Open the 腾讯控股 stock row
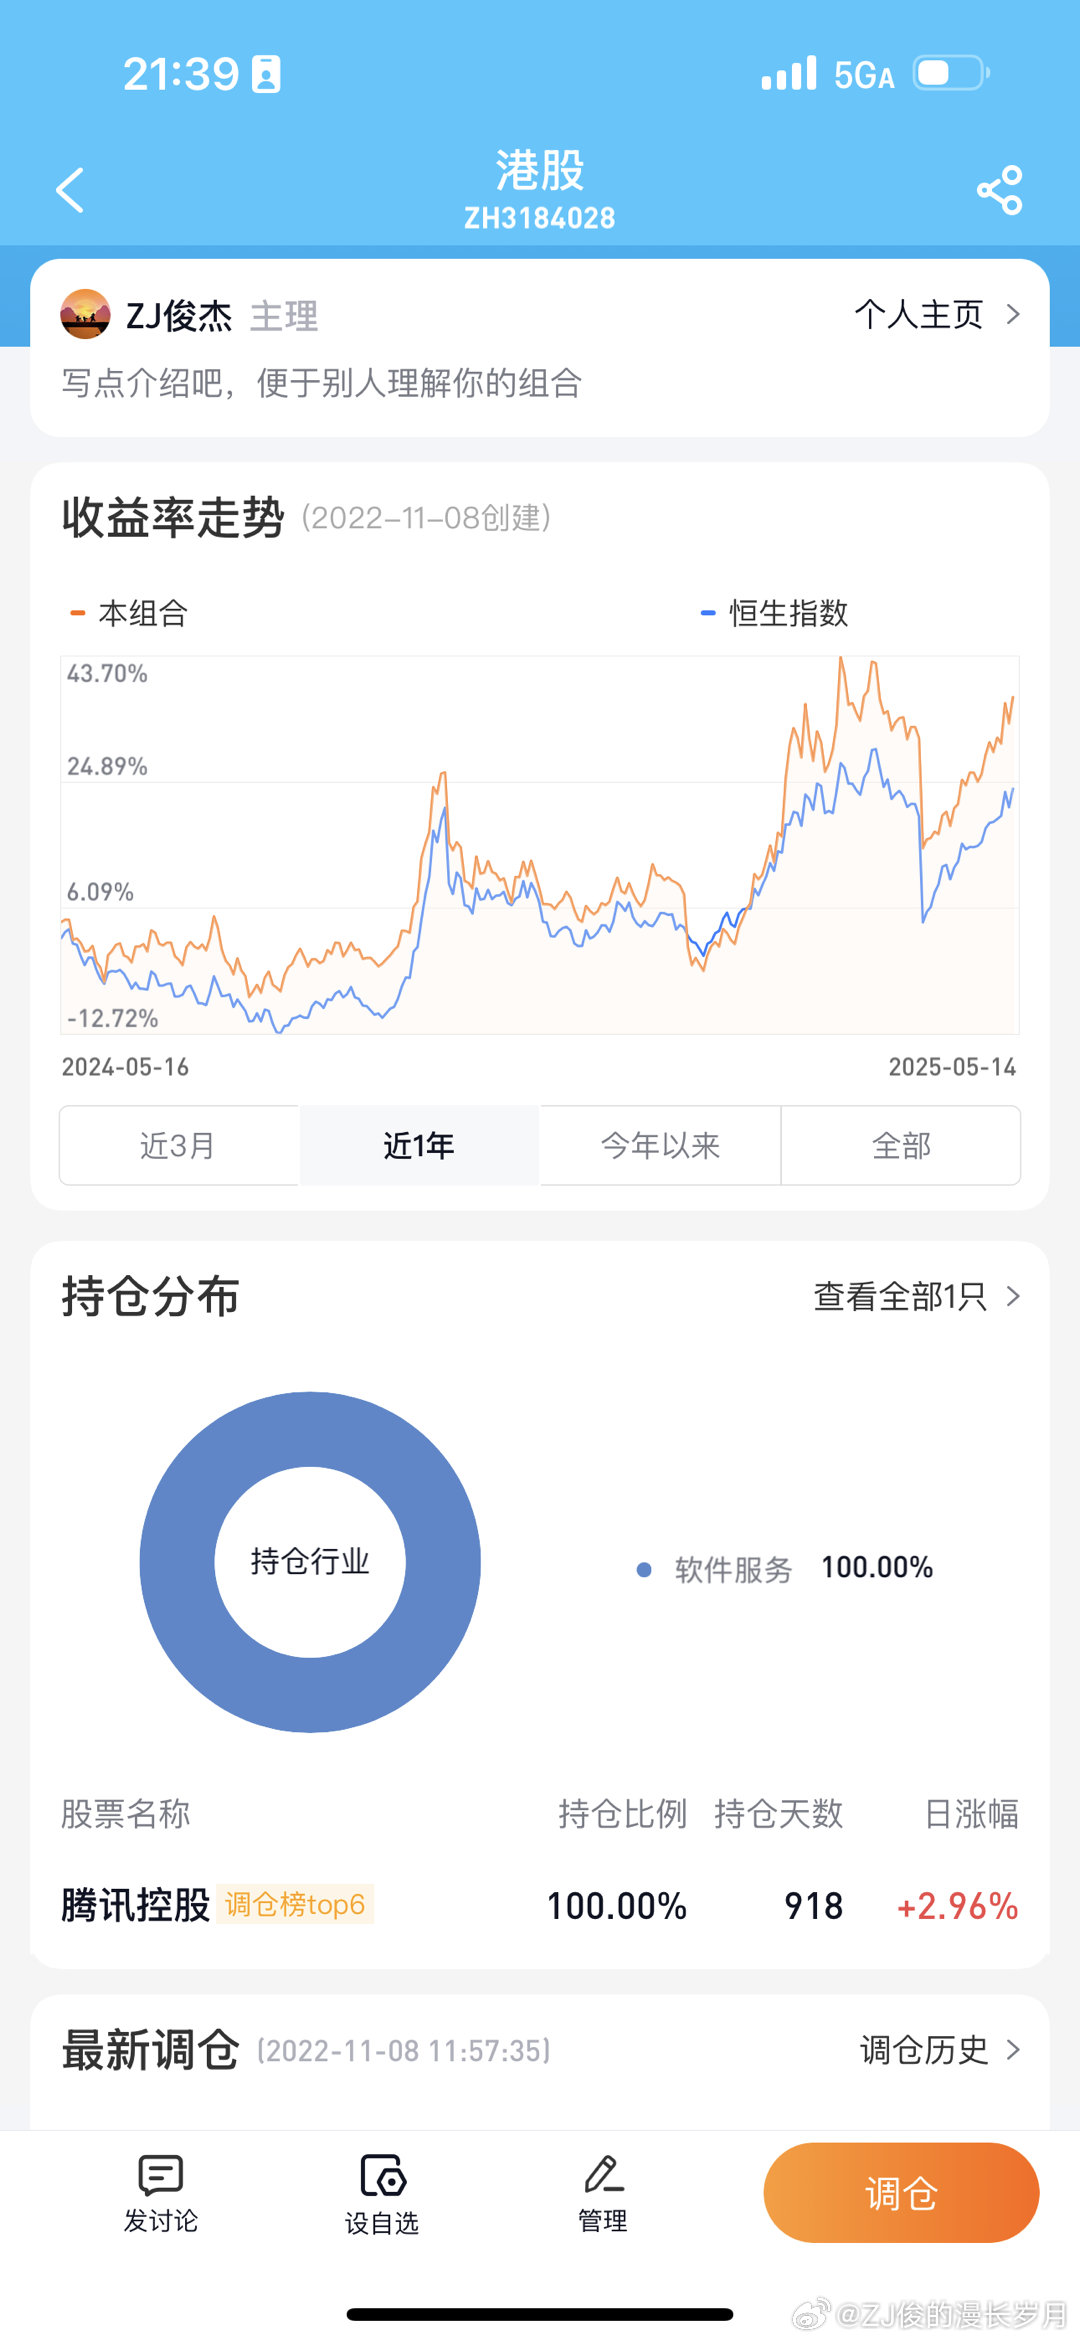 pyautogui.click(x=136, y=1905)
